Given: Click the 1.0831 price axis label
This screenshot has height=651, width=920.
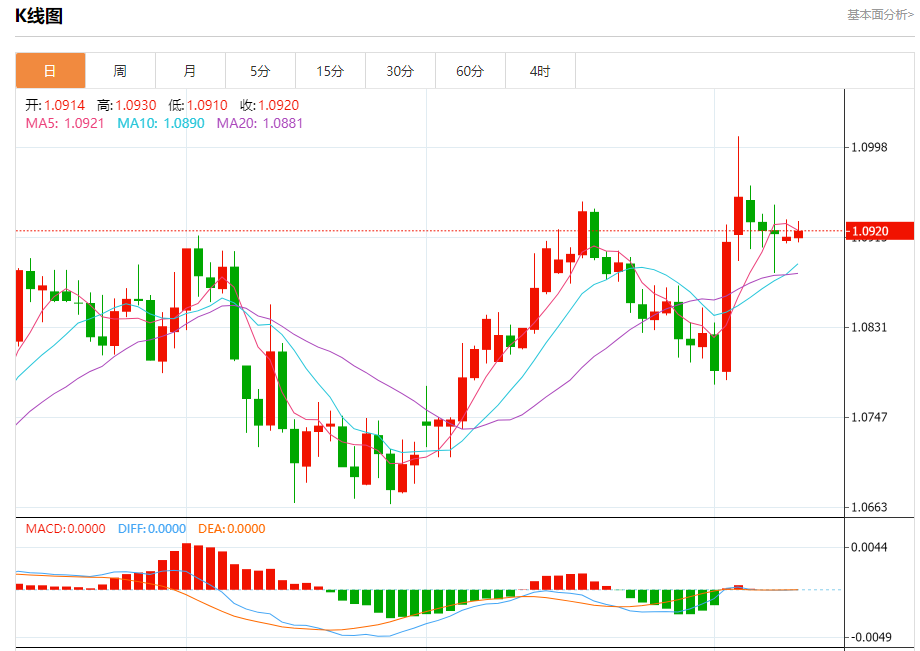Looking at the screenshot, I should pyautogui.click(x=869, y=327).
